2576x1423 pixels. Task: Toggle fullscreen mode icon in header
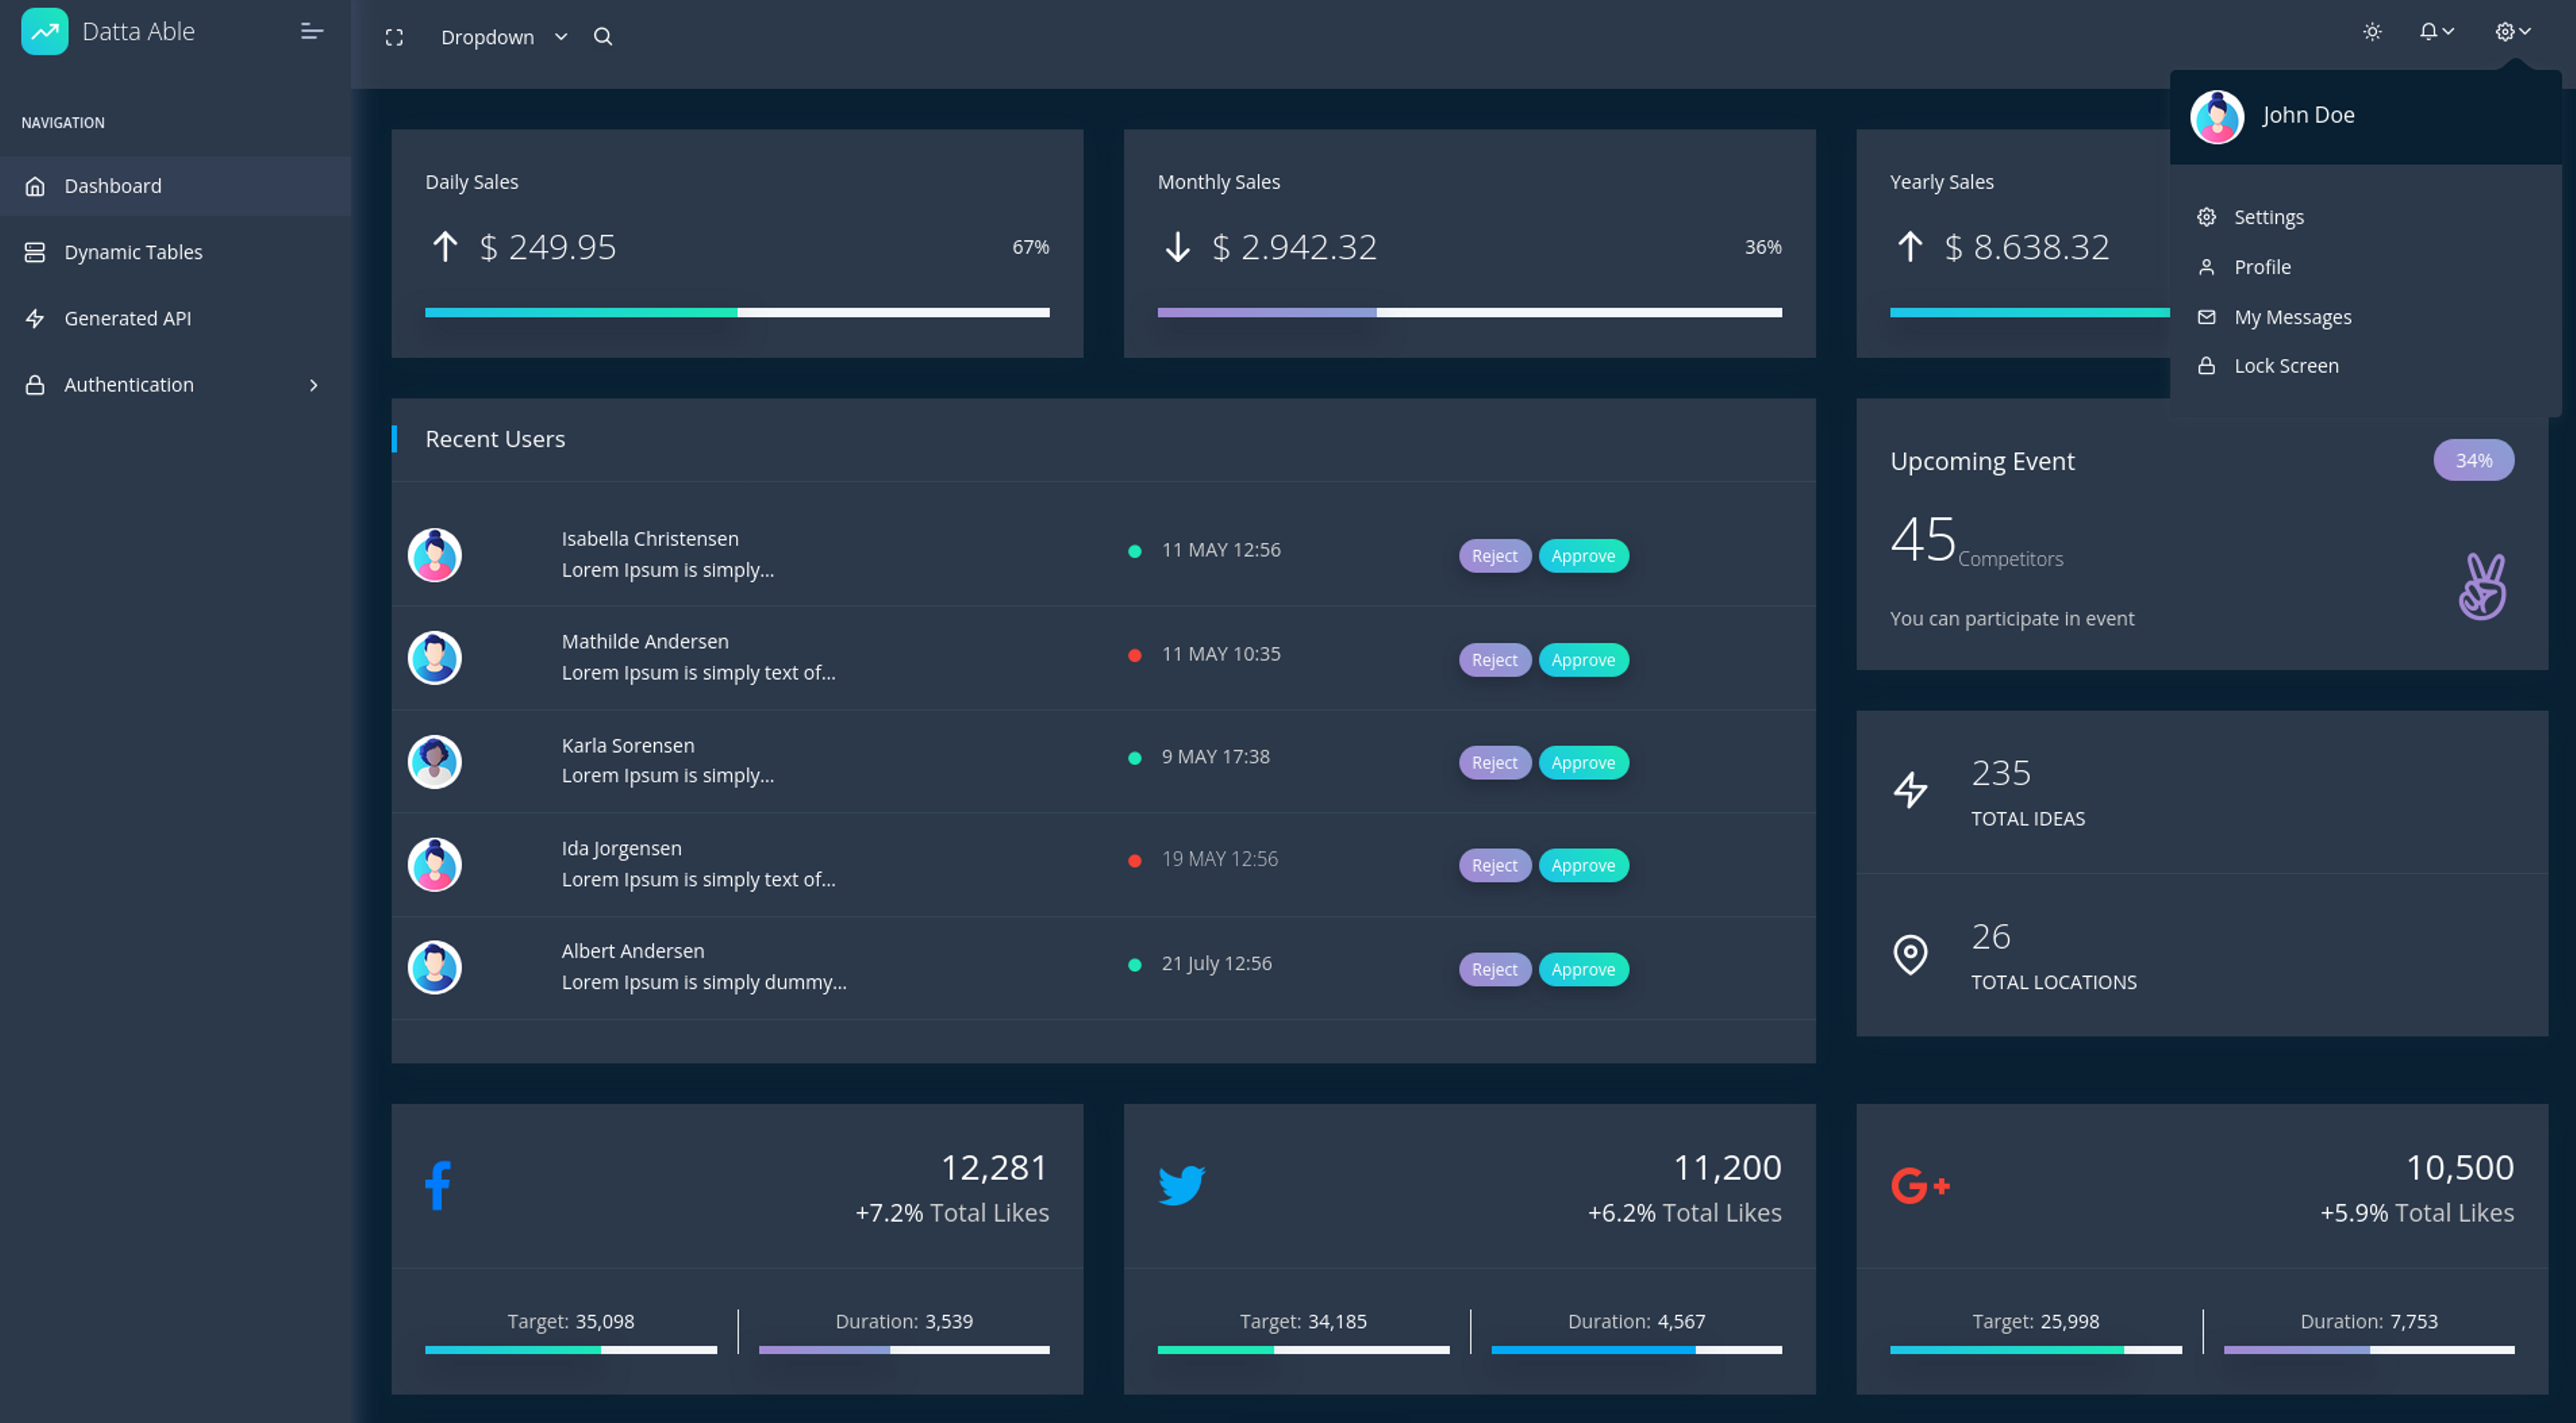click(394, 37)
